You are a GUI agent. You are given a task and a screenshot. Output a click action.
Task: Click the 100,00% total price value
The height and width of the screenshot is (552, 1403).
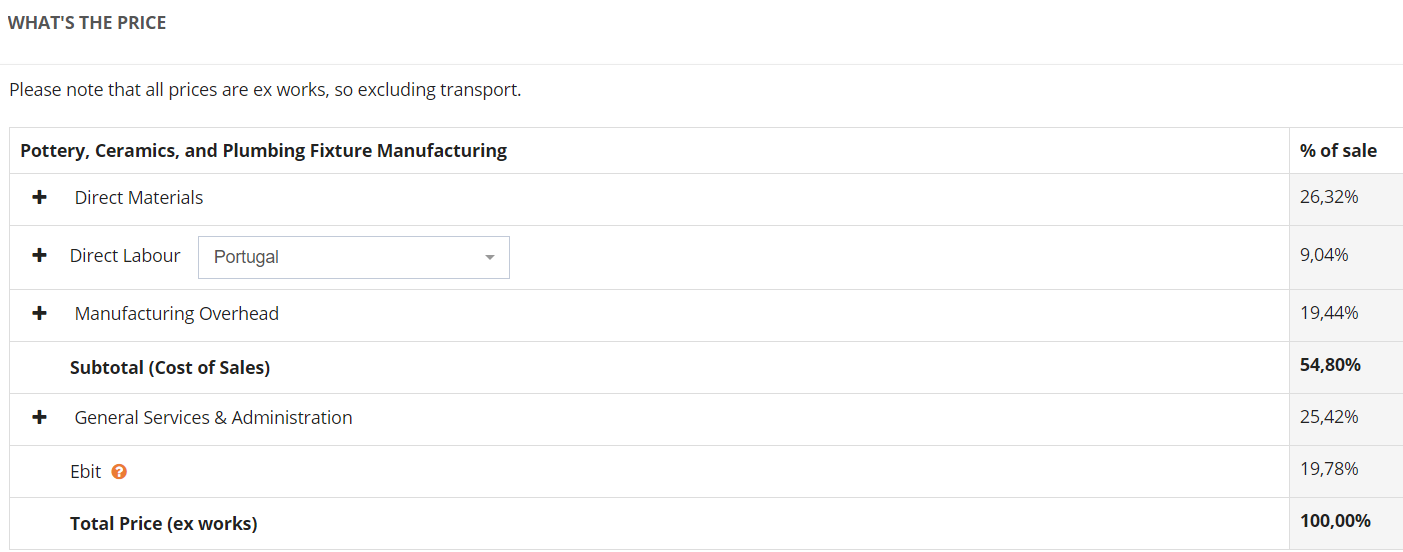[x=1335, y=521]
